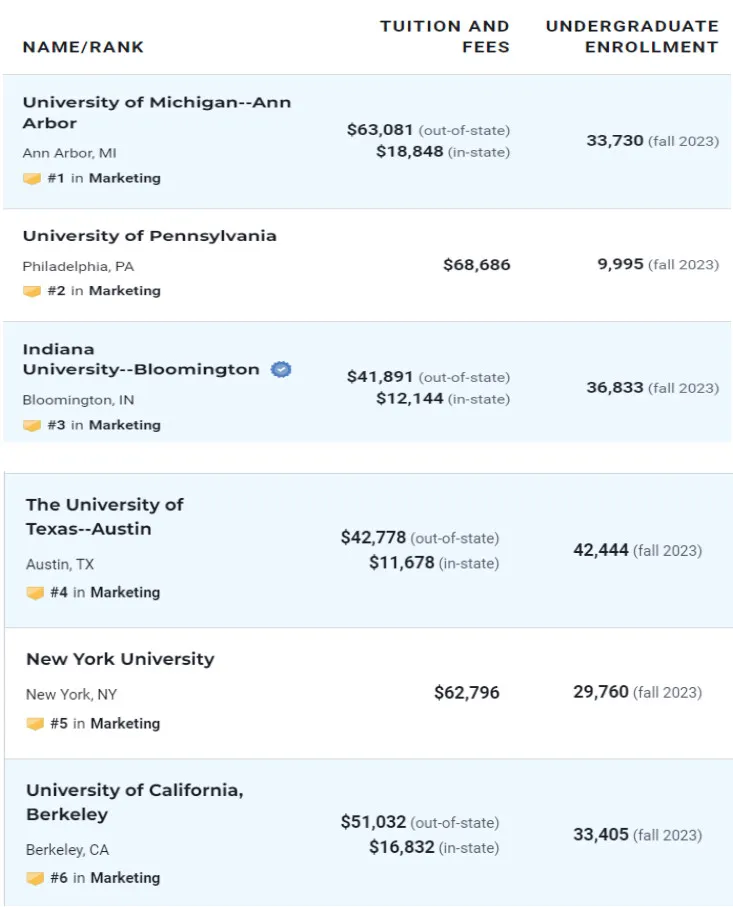
Task: Open The University of Texas--Austin link
Action: click(x=104, y=516)
